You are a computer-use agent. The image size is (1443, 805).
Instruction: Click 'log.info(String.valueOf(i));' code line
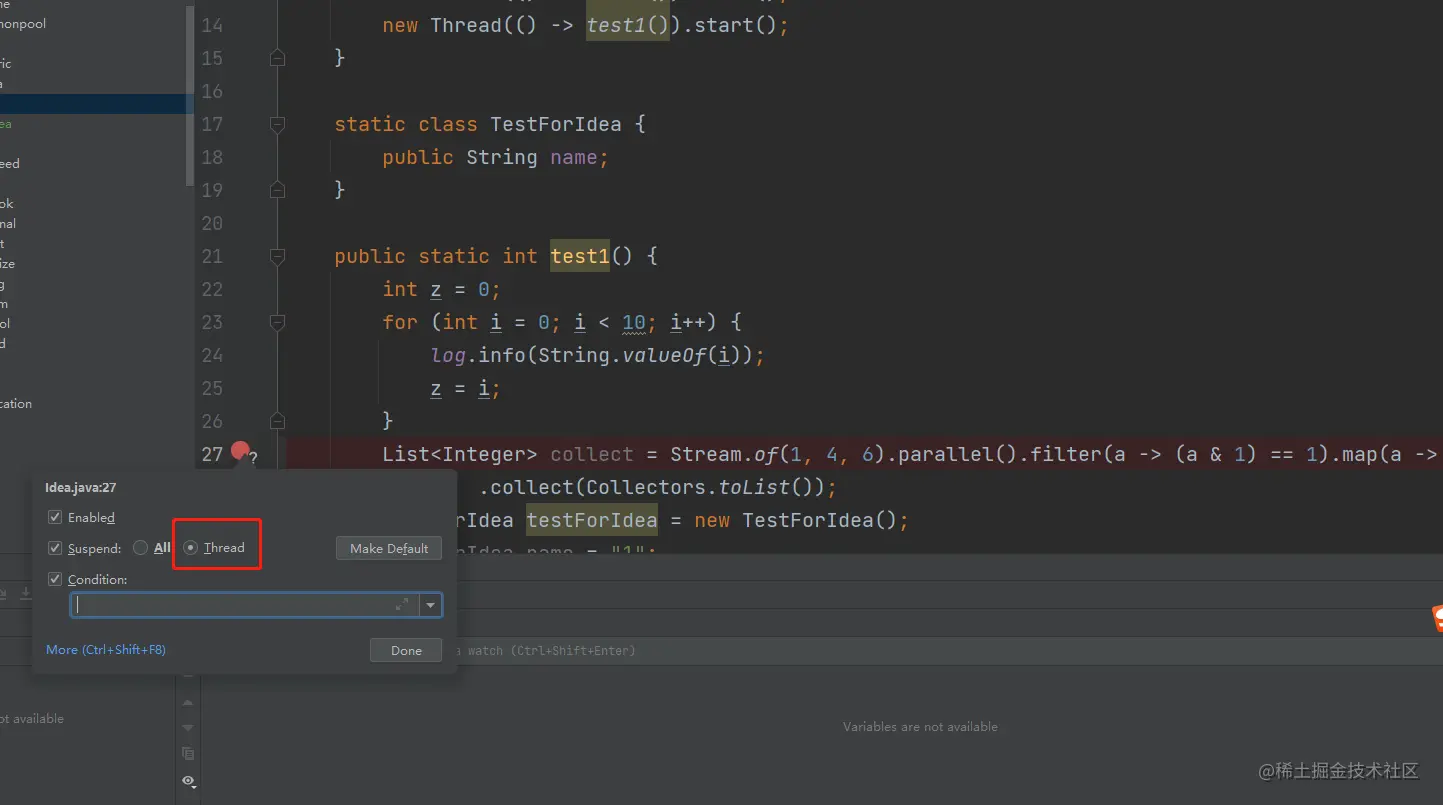tap(598, 355)
